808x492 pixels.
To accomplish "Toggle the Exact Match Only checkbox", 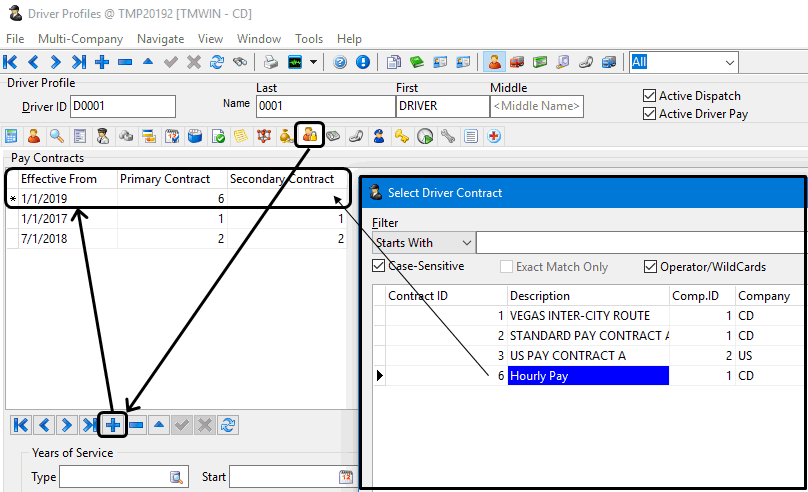I will tap(506, 266).
